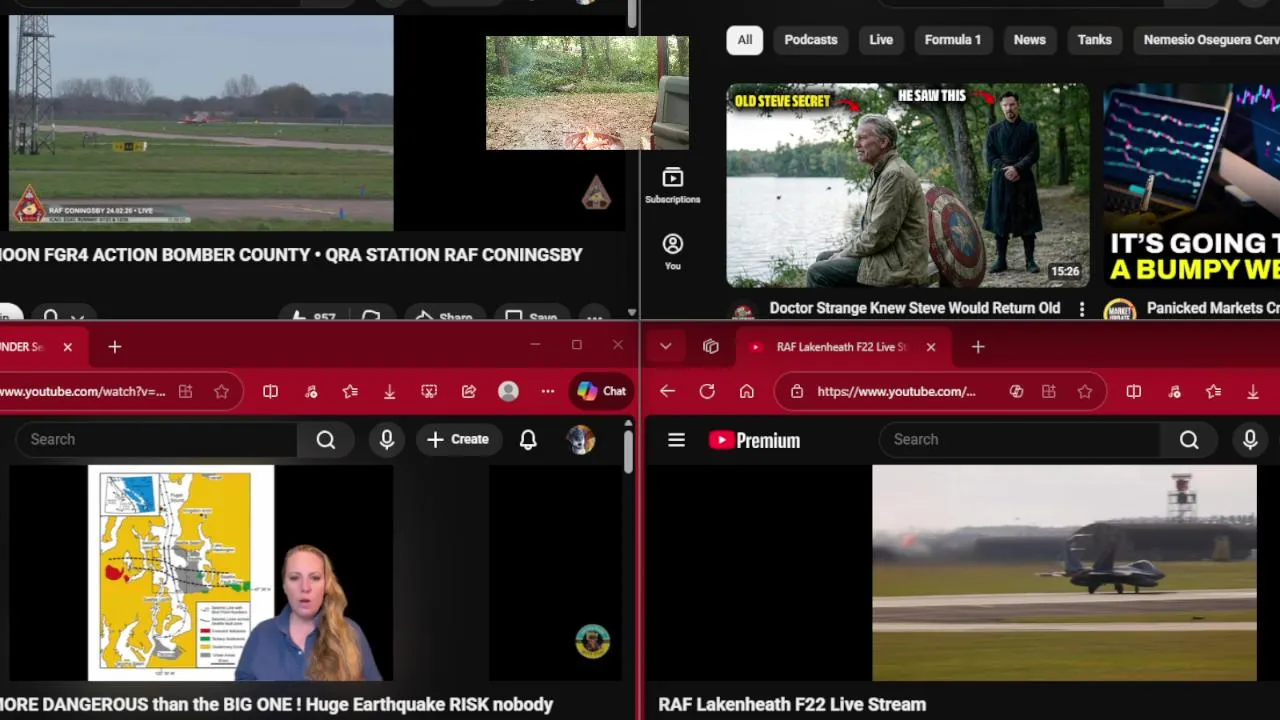Open Downloads in left Edge window
The width and height of the screenshot is (1280, 720).
tap(390, 392)
